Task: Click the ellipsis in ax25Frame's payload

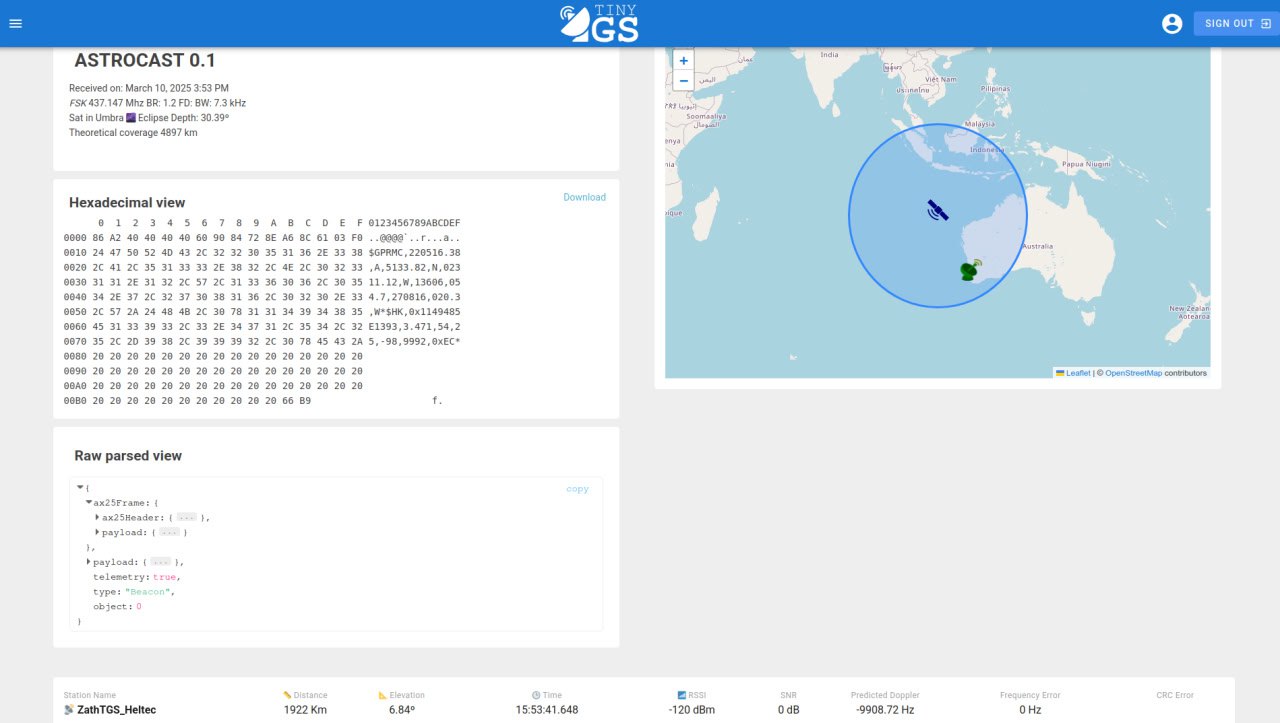Action: [x=169, y=532]
